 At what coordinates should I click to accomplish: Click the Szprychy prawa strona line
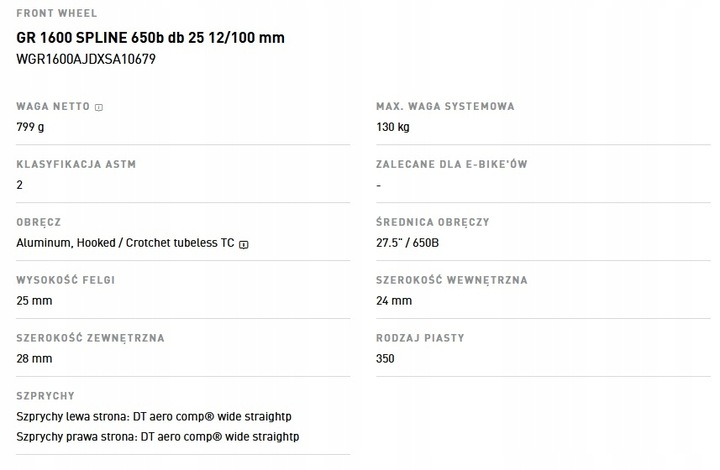pos(158,437)
